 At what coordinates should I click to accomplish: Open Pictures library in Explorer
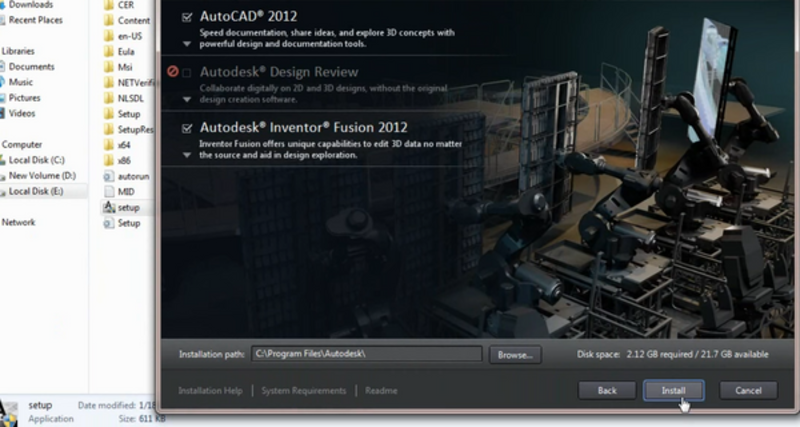[24, 97]
